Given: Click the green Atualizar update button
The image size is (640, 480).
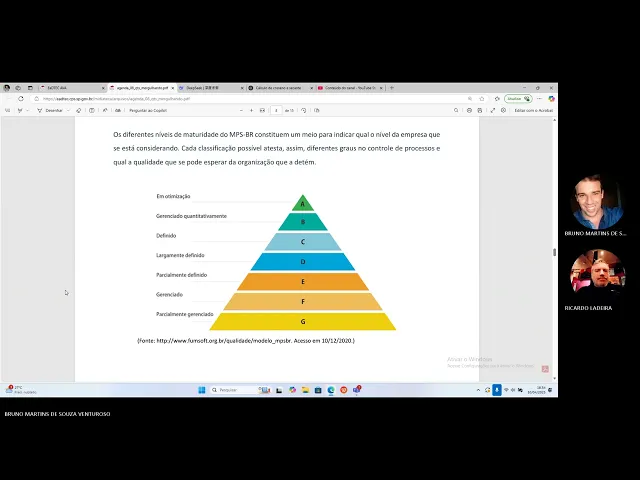Looking at the screenshot, I should [518, 99].
